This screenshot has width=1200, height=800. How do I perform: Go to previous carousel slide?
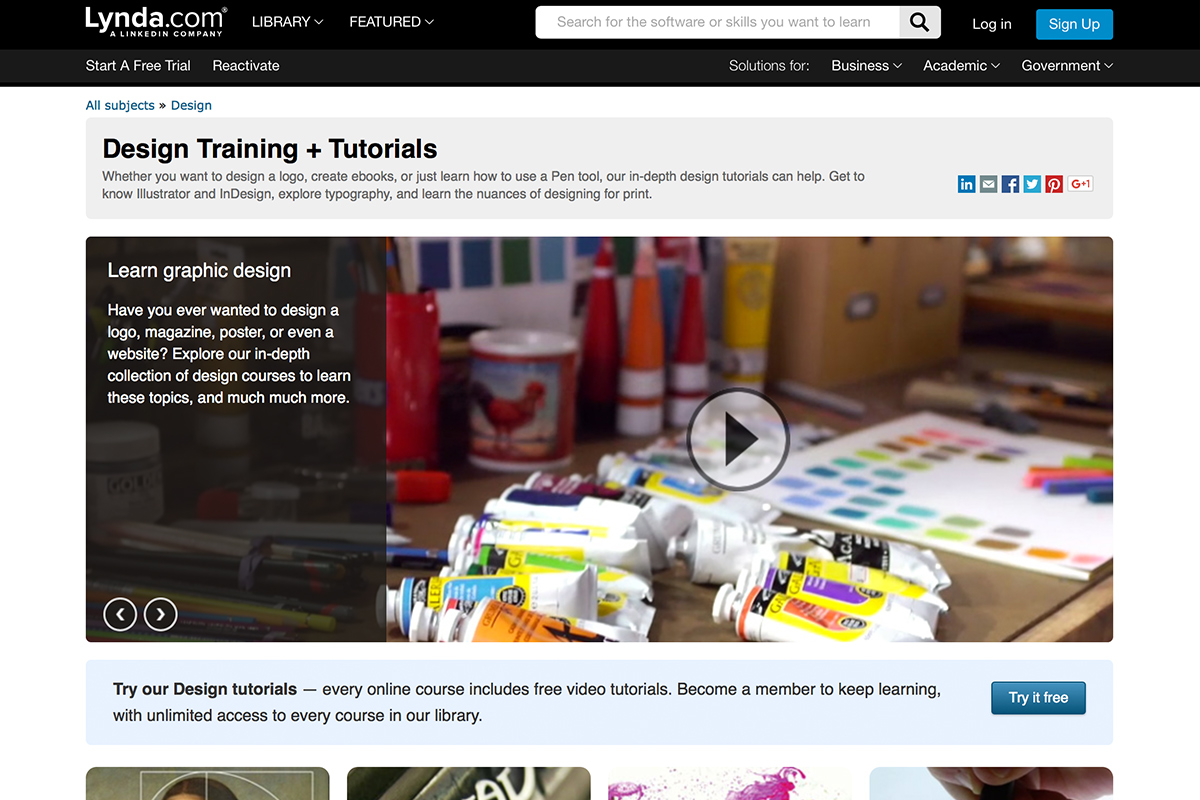(120, 613)
